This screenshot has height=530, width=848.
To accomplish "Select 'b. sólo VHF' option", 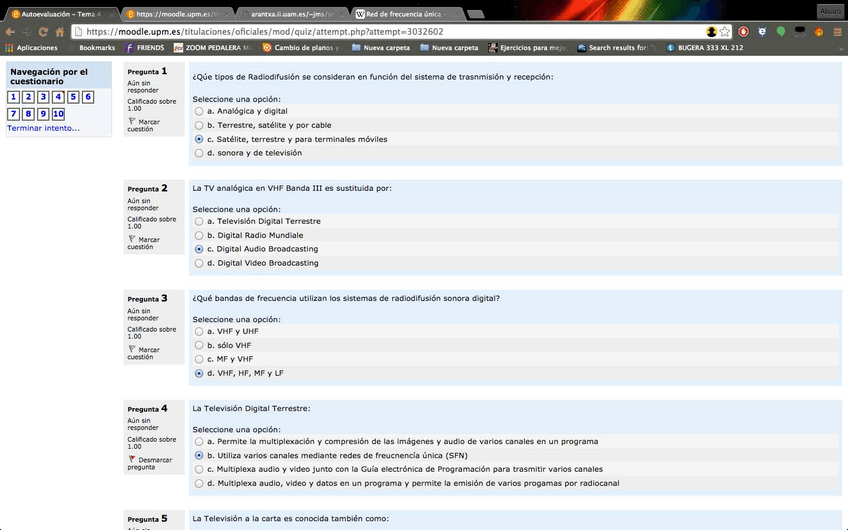I will (199, 345).
